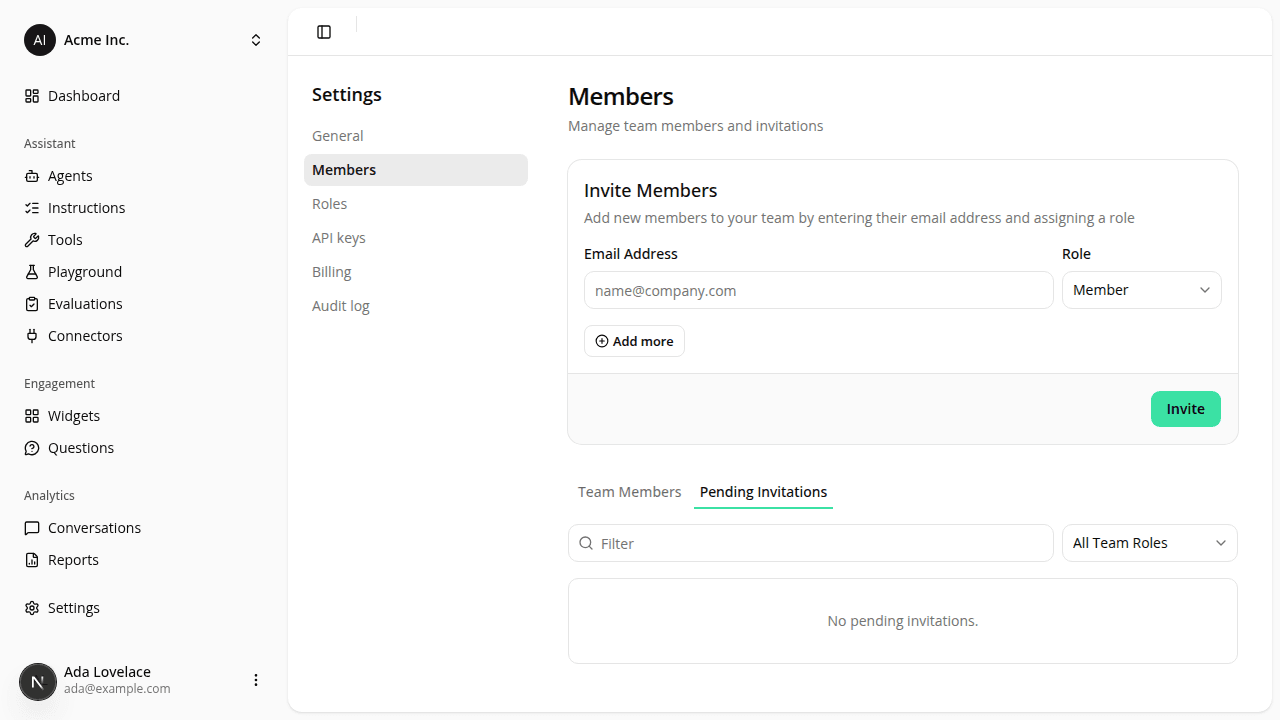The image size is (1280, 720).
Task: Click the Dashboard grid icon
Action: [32, 96]
